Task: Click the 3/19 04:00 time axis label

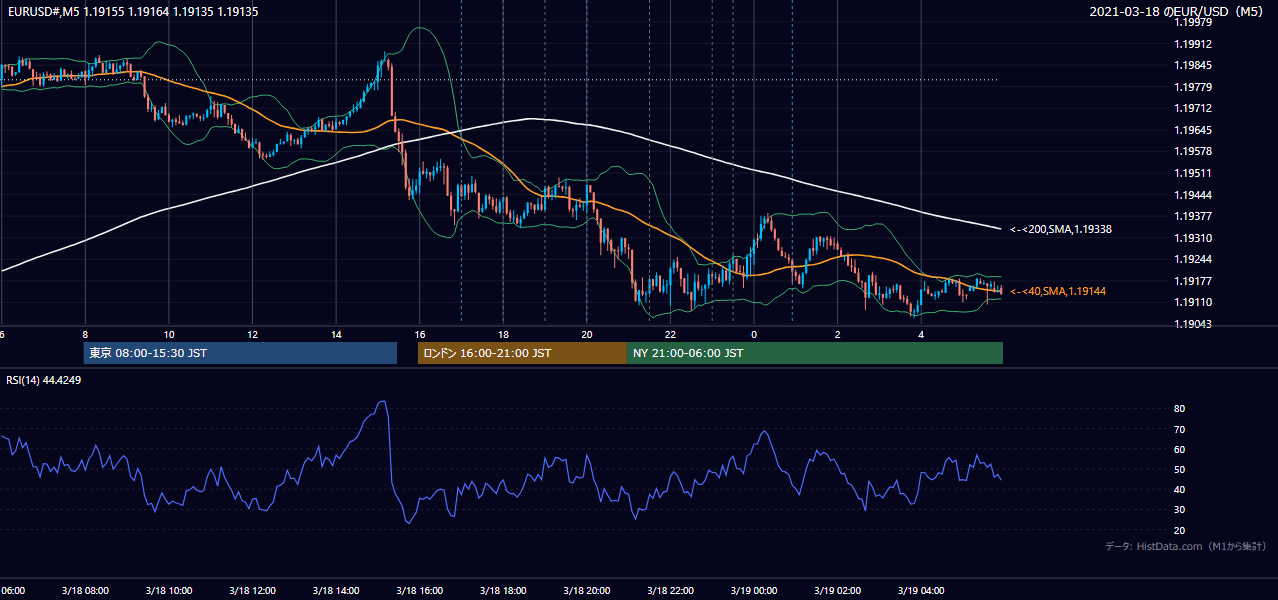Action: pos(920,591)
